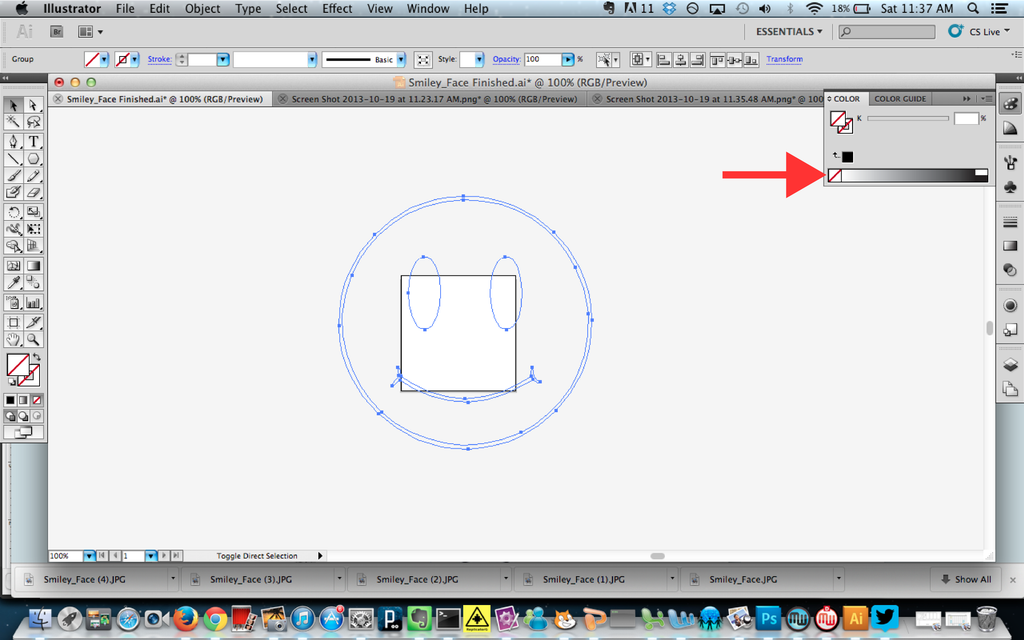Viewport: 1024px width, 640px height.
Task: Select the Rotate tool
Action: point(14,212)
